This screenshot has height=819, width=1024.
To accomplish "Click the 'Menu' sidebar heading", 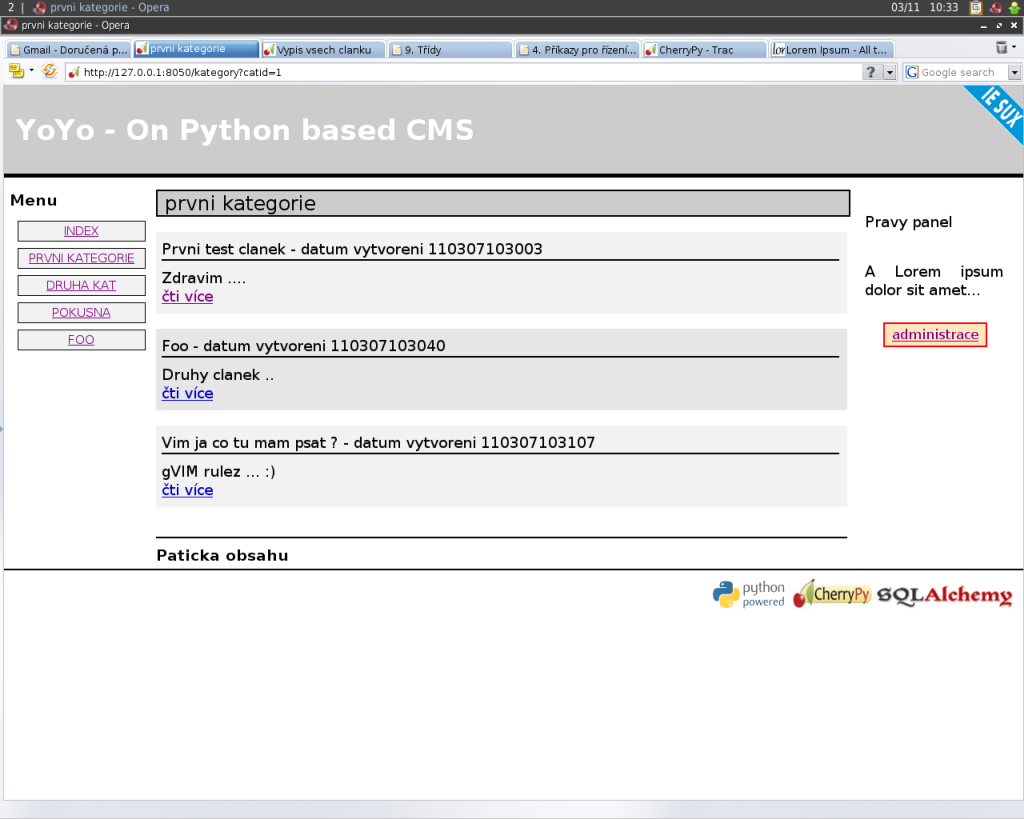I will [34, 201].
